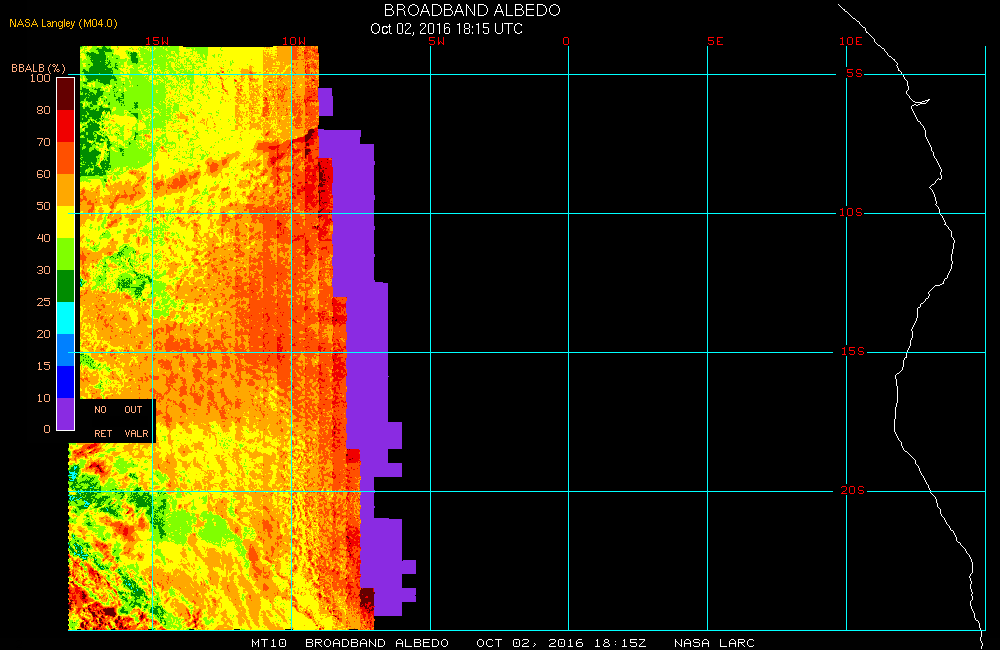Select the dark blue 10-15% colorbar swatch

coord(65,381)
